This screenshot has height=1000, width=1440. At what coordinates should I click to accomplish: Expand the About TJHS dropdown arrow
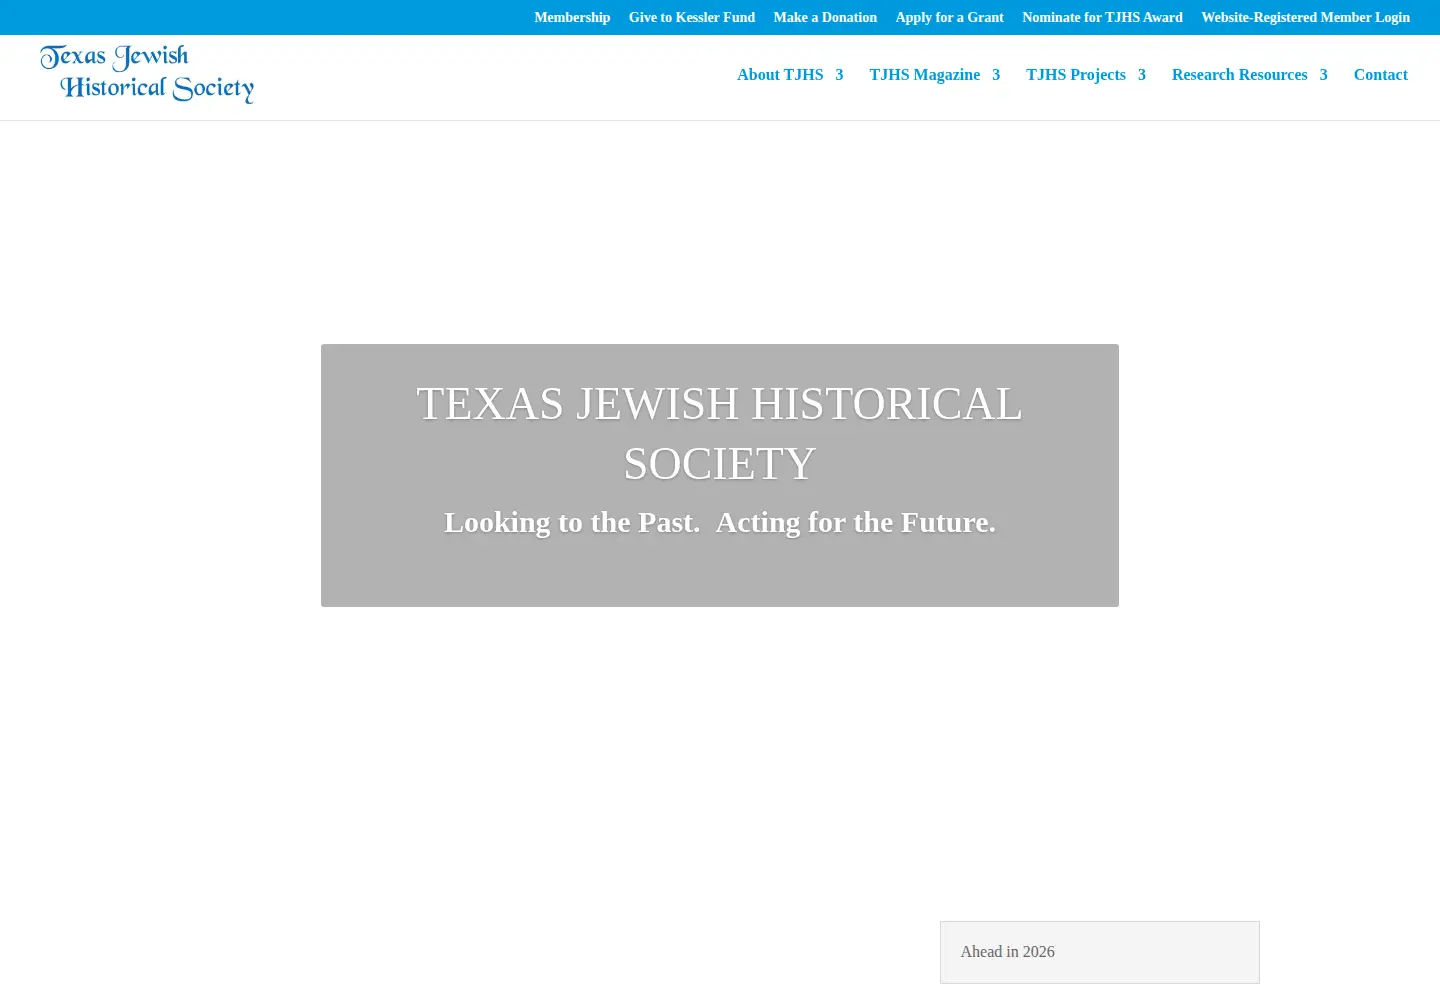839,75
